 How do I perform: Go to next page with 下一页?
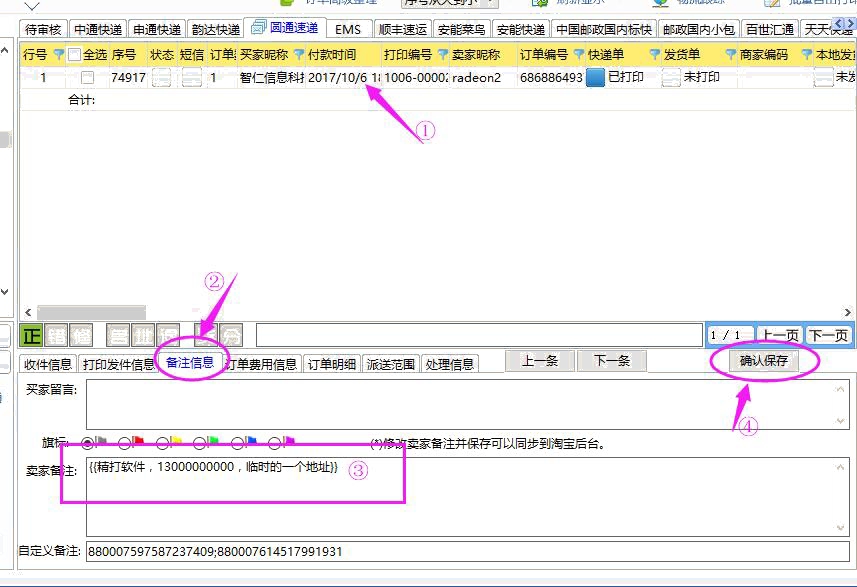tap(828, 336)
